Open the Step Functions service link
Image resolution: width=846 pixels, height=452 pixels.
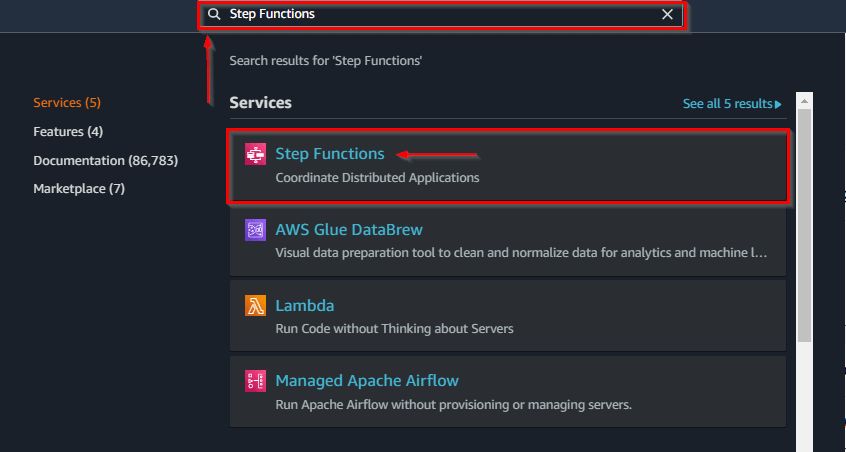(x=330, y=154)
